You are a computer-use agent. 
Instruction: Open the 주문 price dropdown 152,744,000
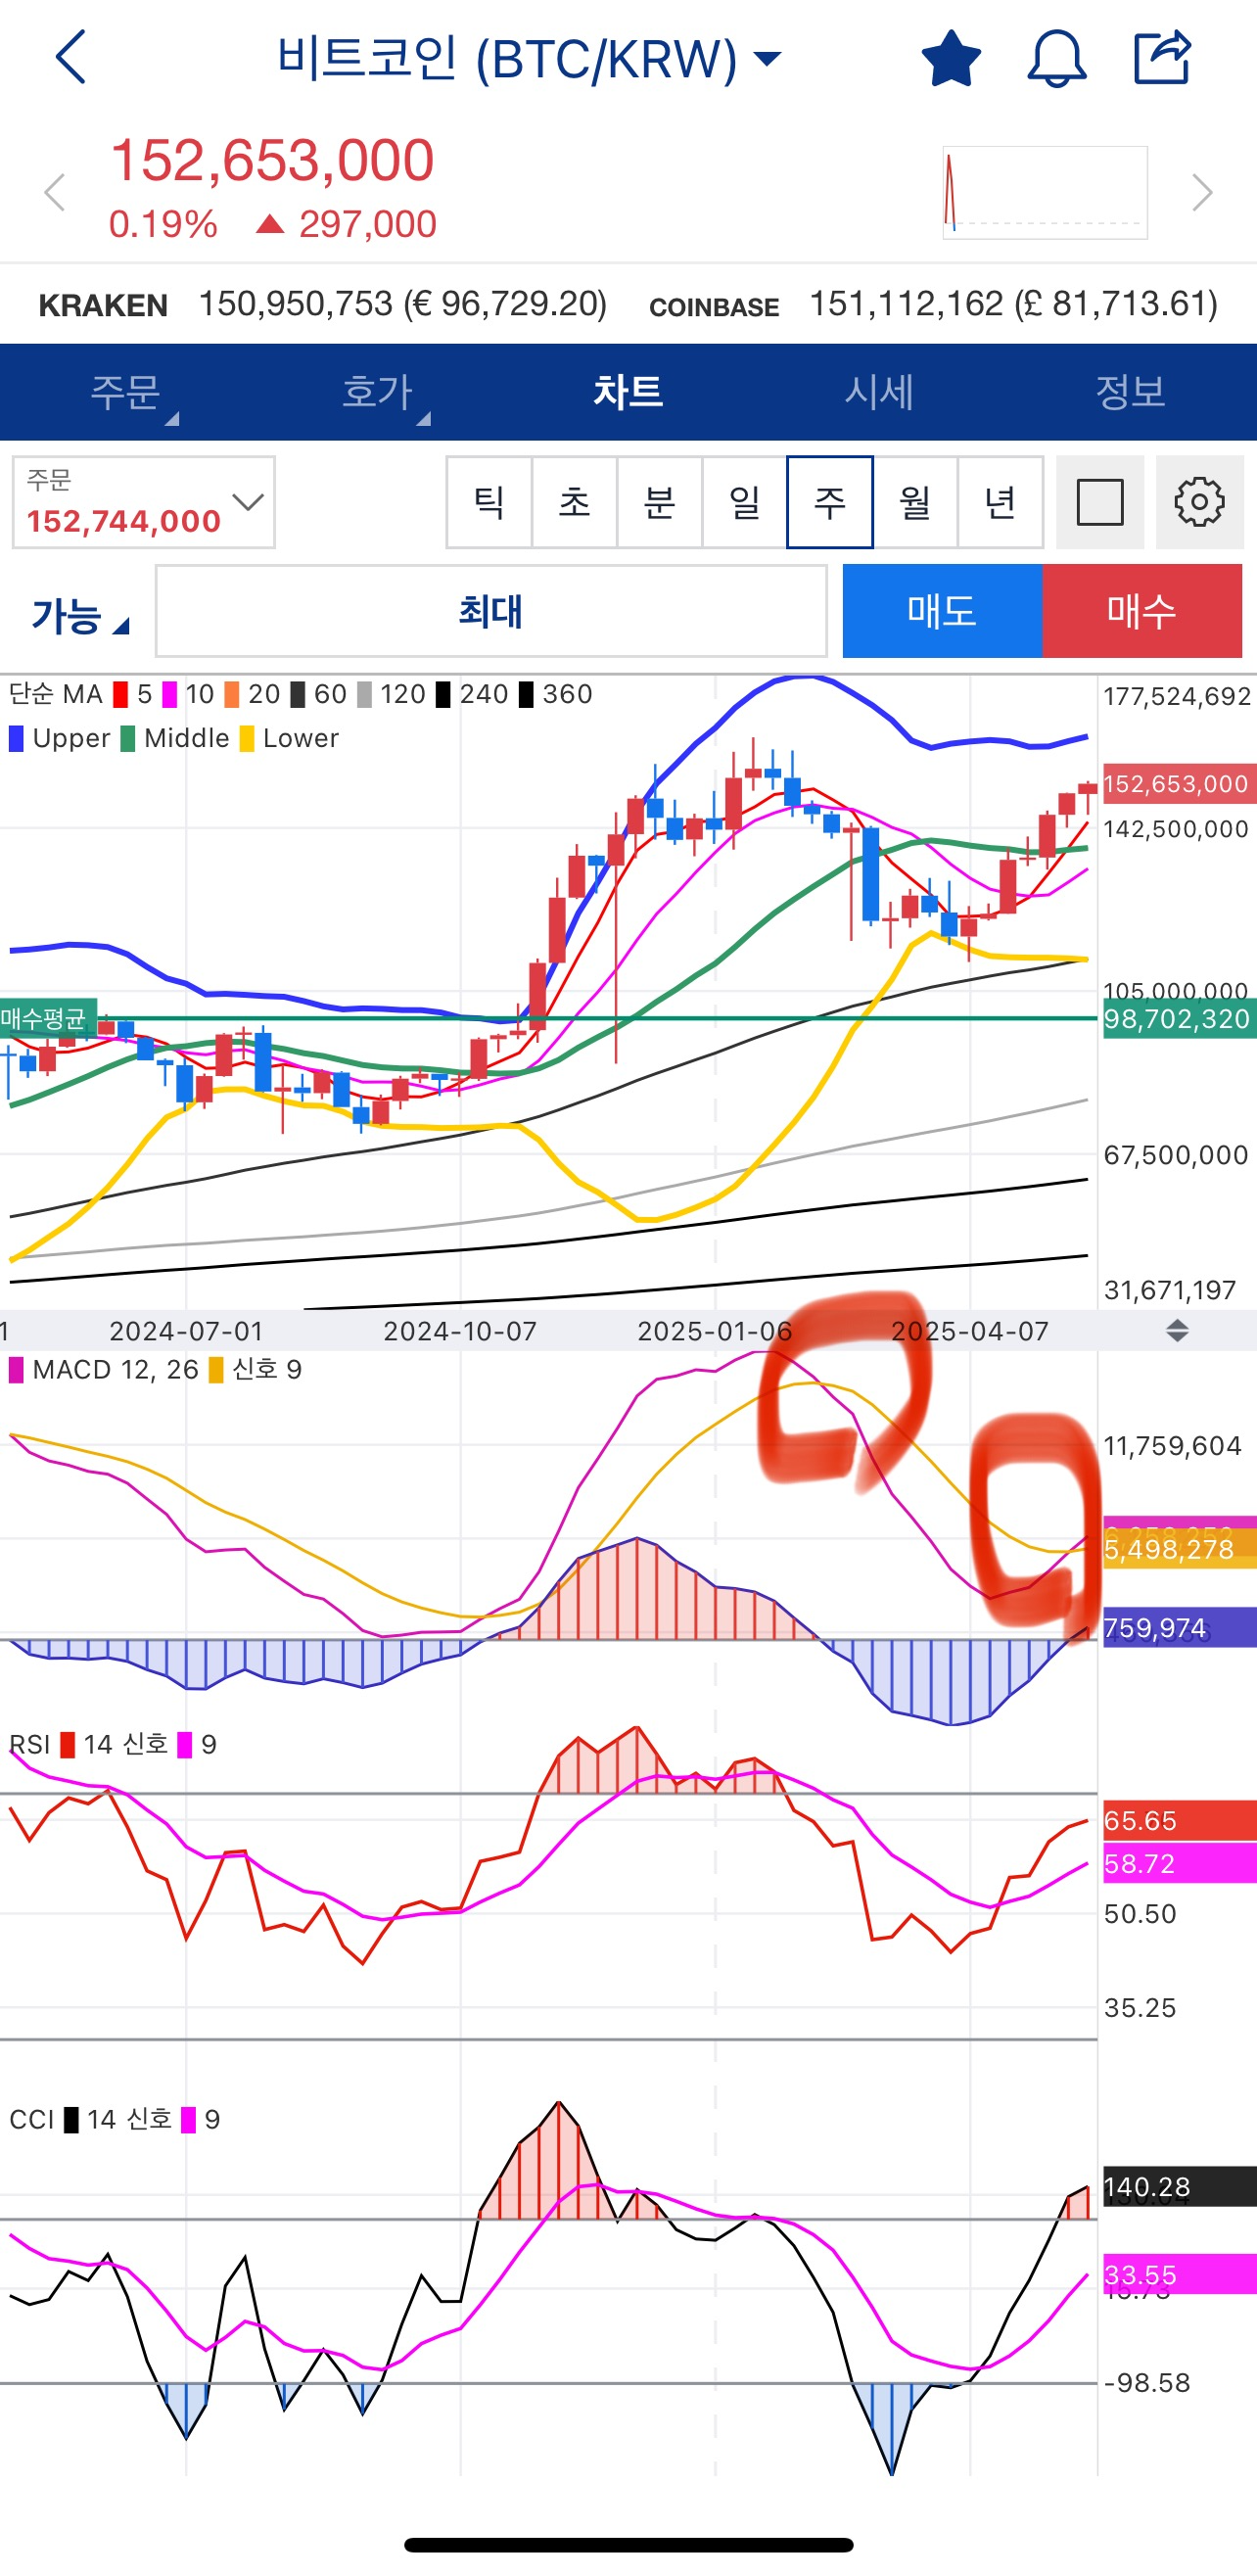(144, 502)
